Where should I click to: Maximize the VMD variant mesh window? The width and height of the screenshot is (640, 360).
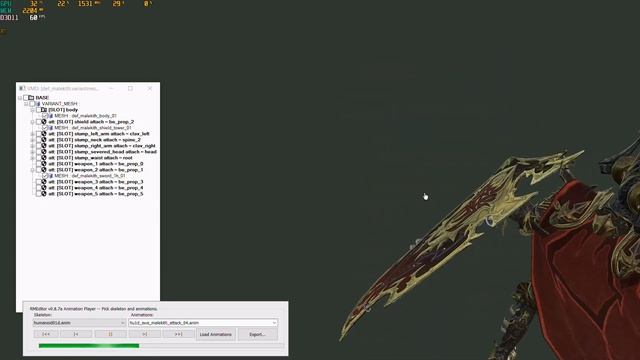click(131, 88)
